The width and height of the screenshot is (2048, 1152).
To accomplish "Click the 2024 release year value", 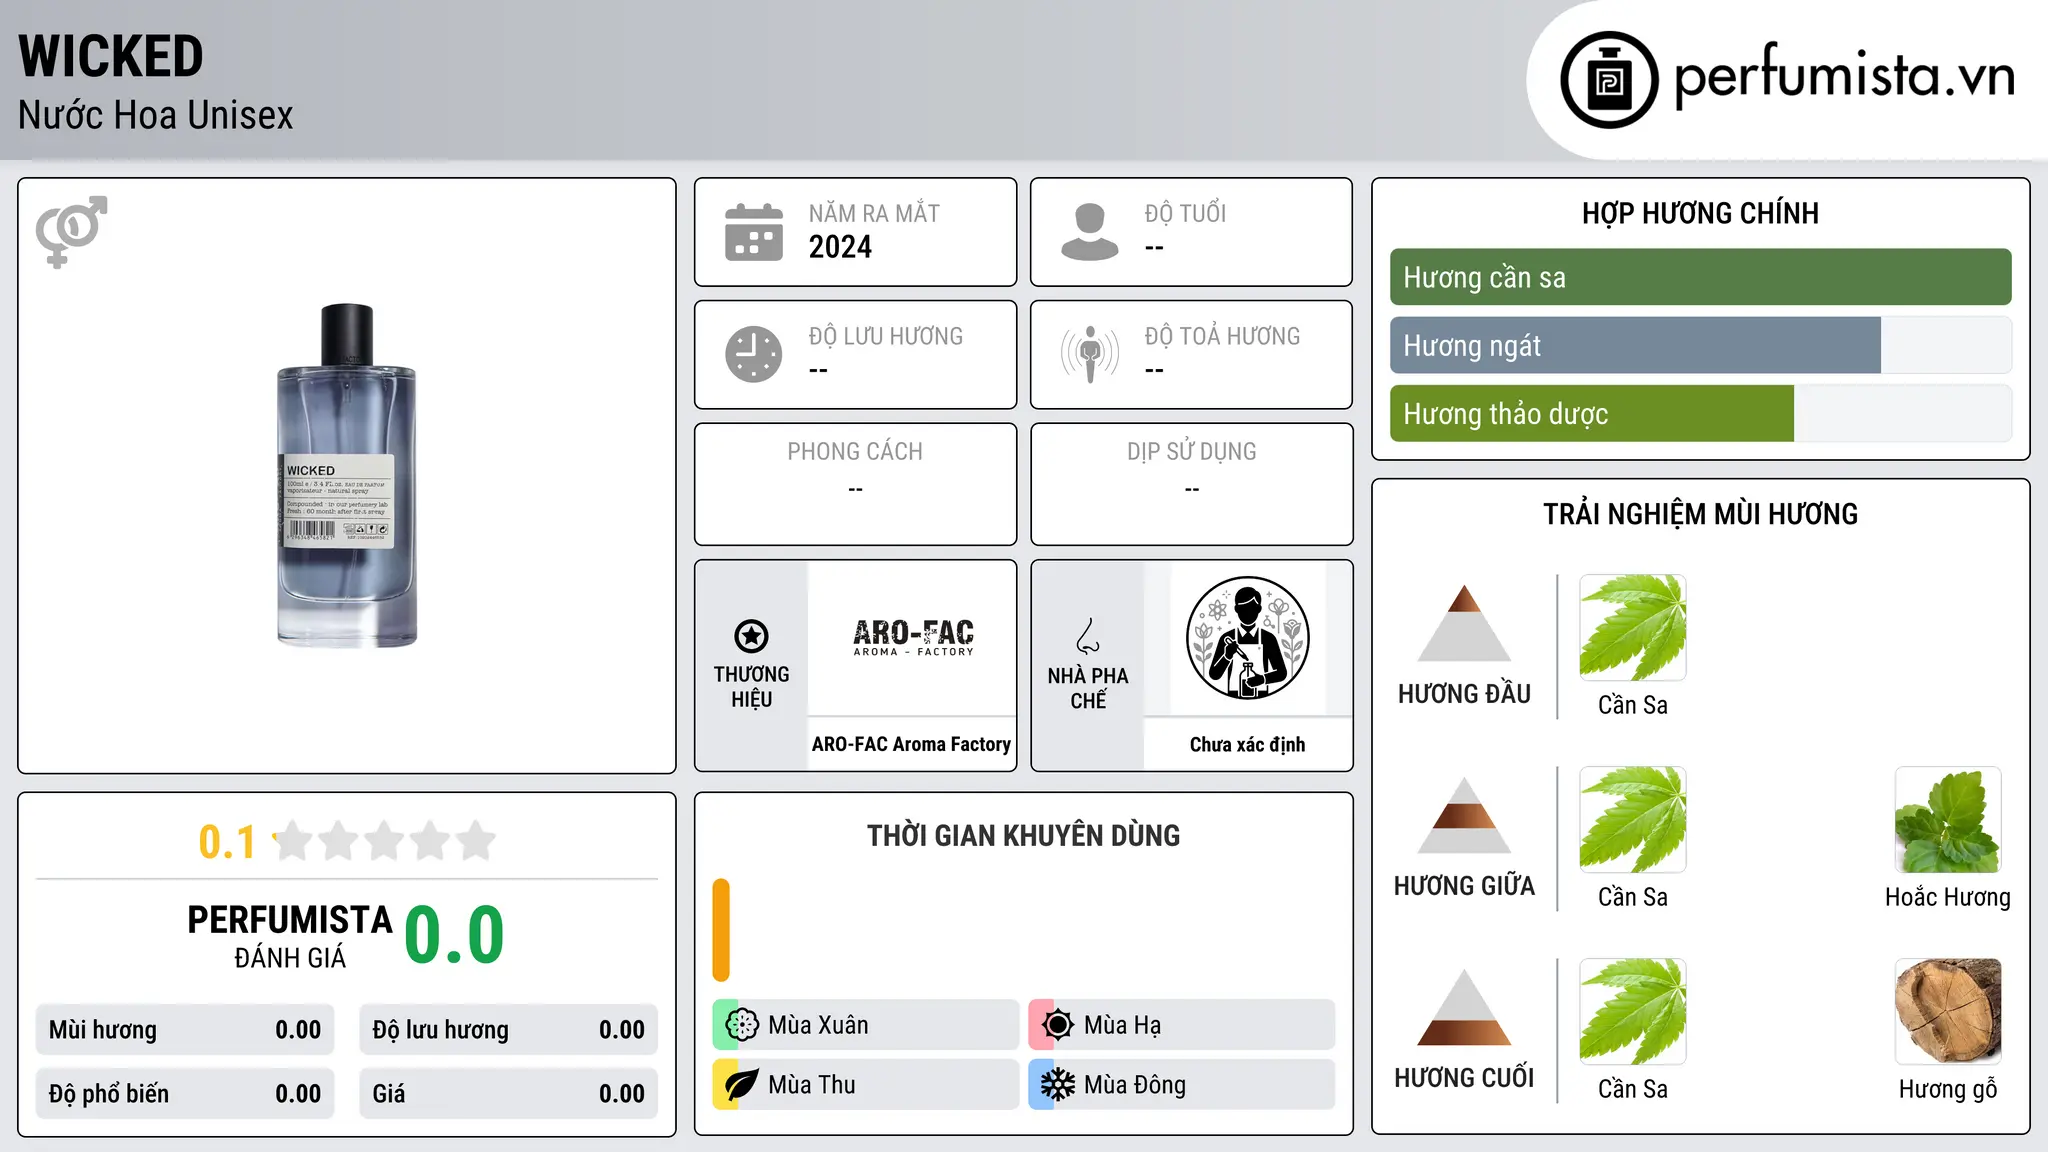I will point(840,247).
